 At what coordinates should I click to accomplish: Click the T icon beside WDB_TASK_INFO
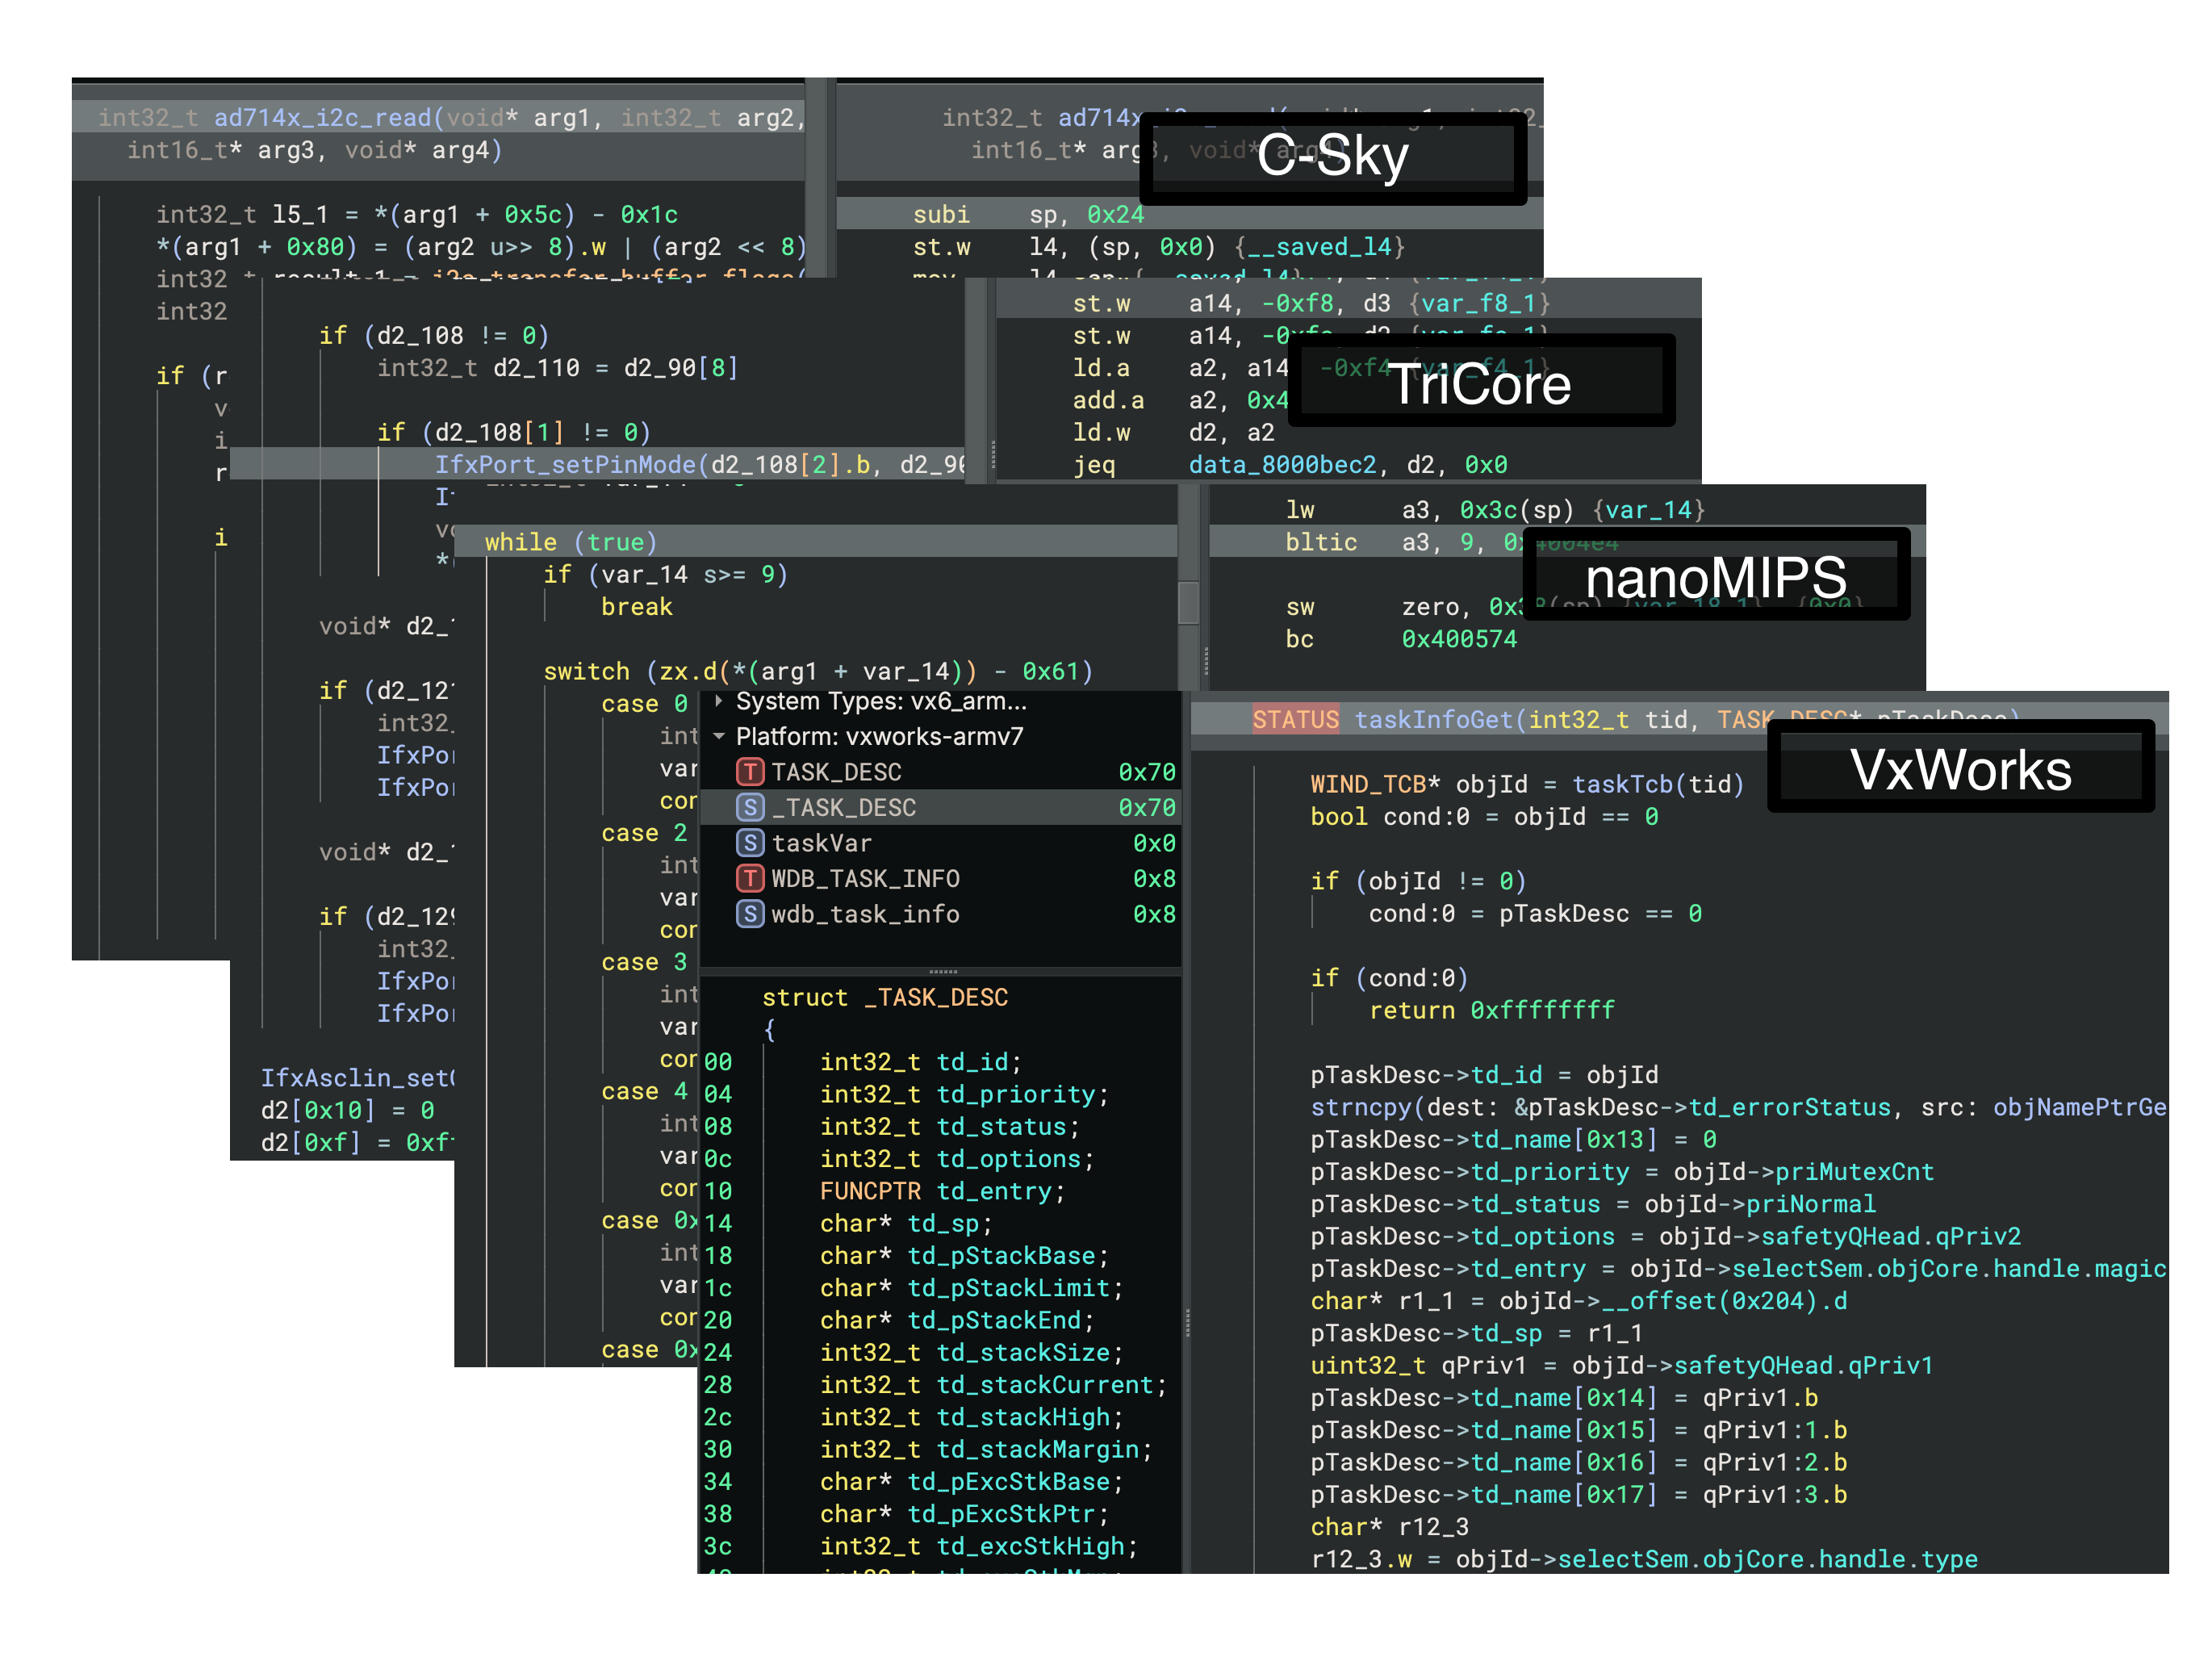(x=750, y=878)
